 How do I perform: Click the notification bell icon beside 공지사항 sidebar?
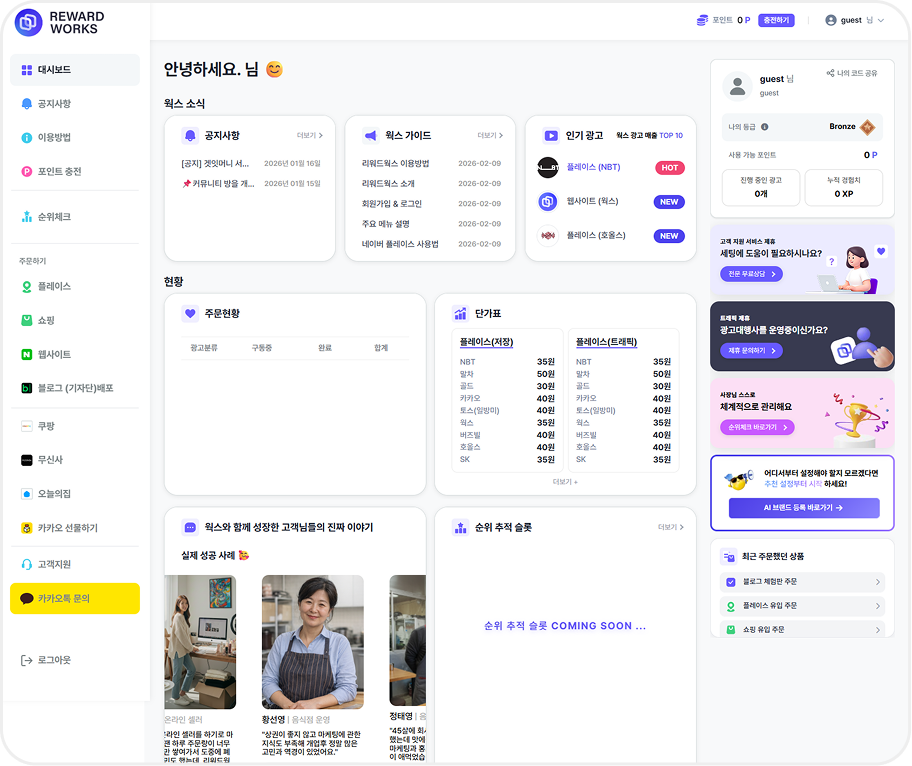coord(27,104)
